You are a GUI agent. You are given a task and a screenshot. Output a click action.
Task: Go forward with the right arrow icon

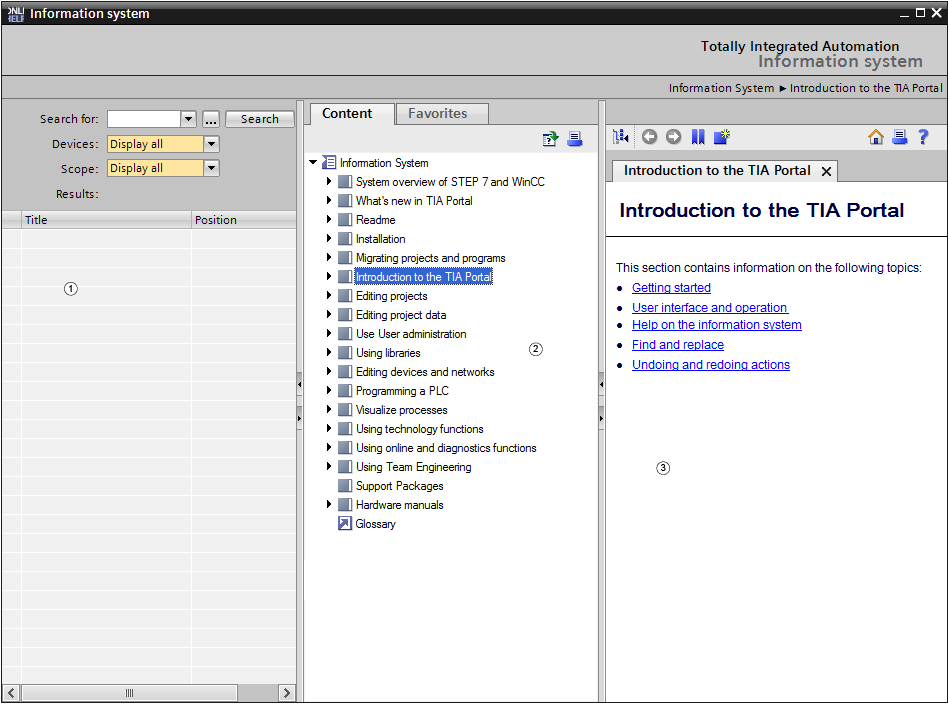tap(674, 137)
